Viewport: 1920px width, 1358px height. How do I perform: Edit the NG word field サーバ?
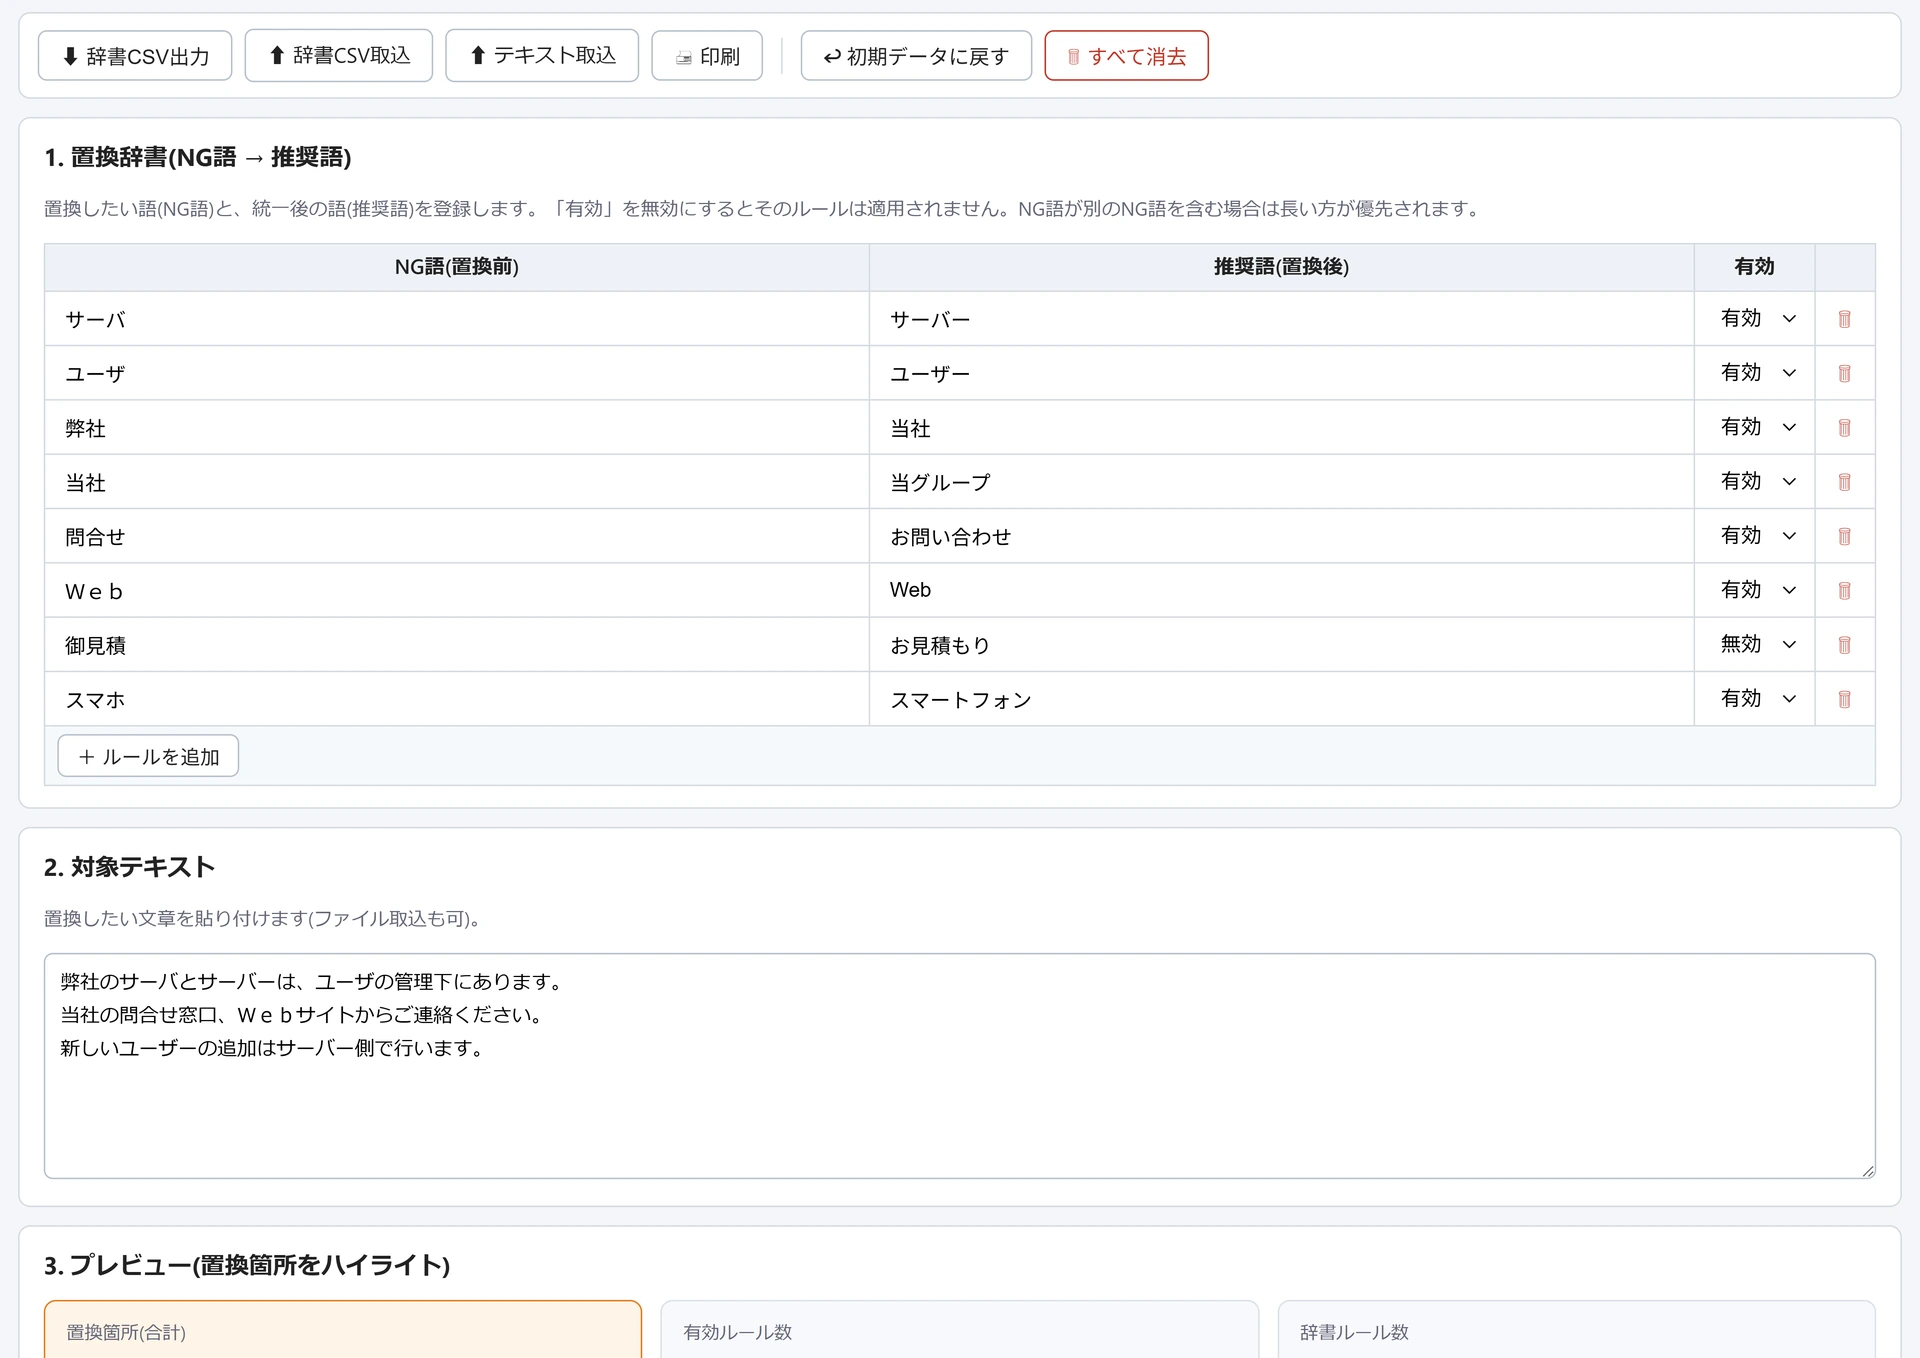(457, 319)
